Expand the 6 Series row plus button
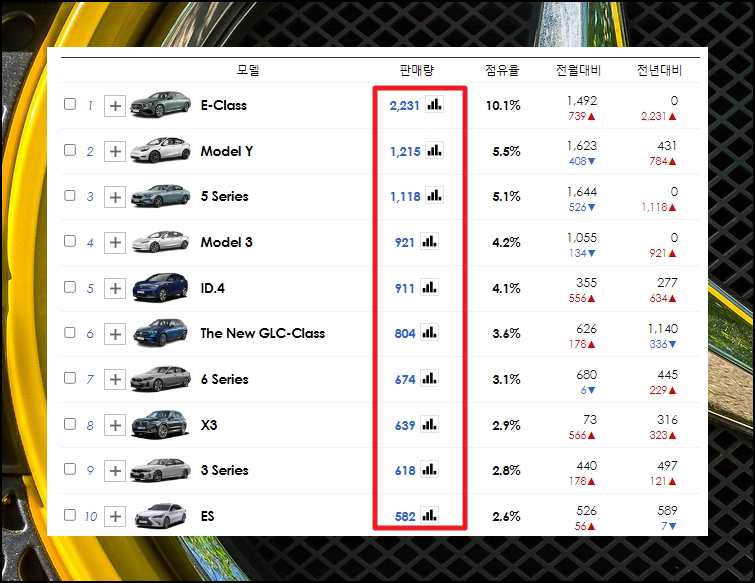The height and width of the screenshot is (583, 755). pyautogui.click(x=115, y=379)
